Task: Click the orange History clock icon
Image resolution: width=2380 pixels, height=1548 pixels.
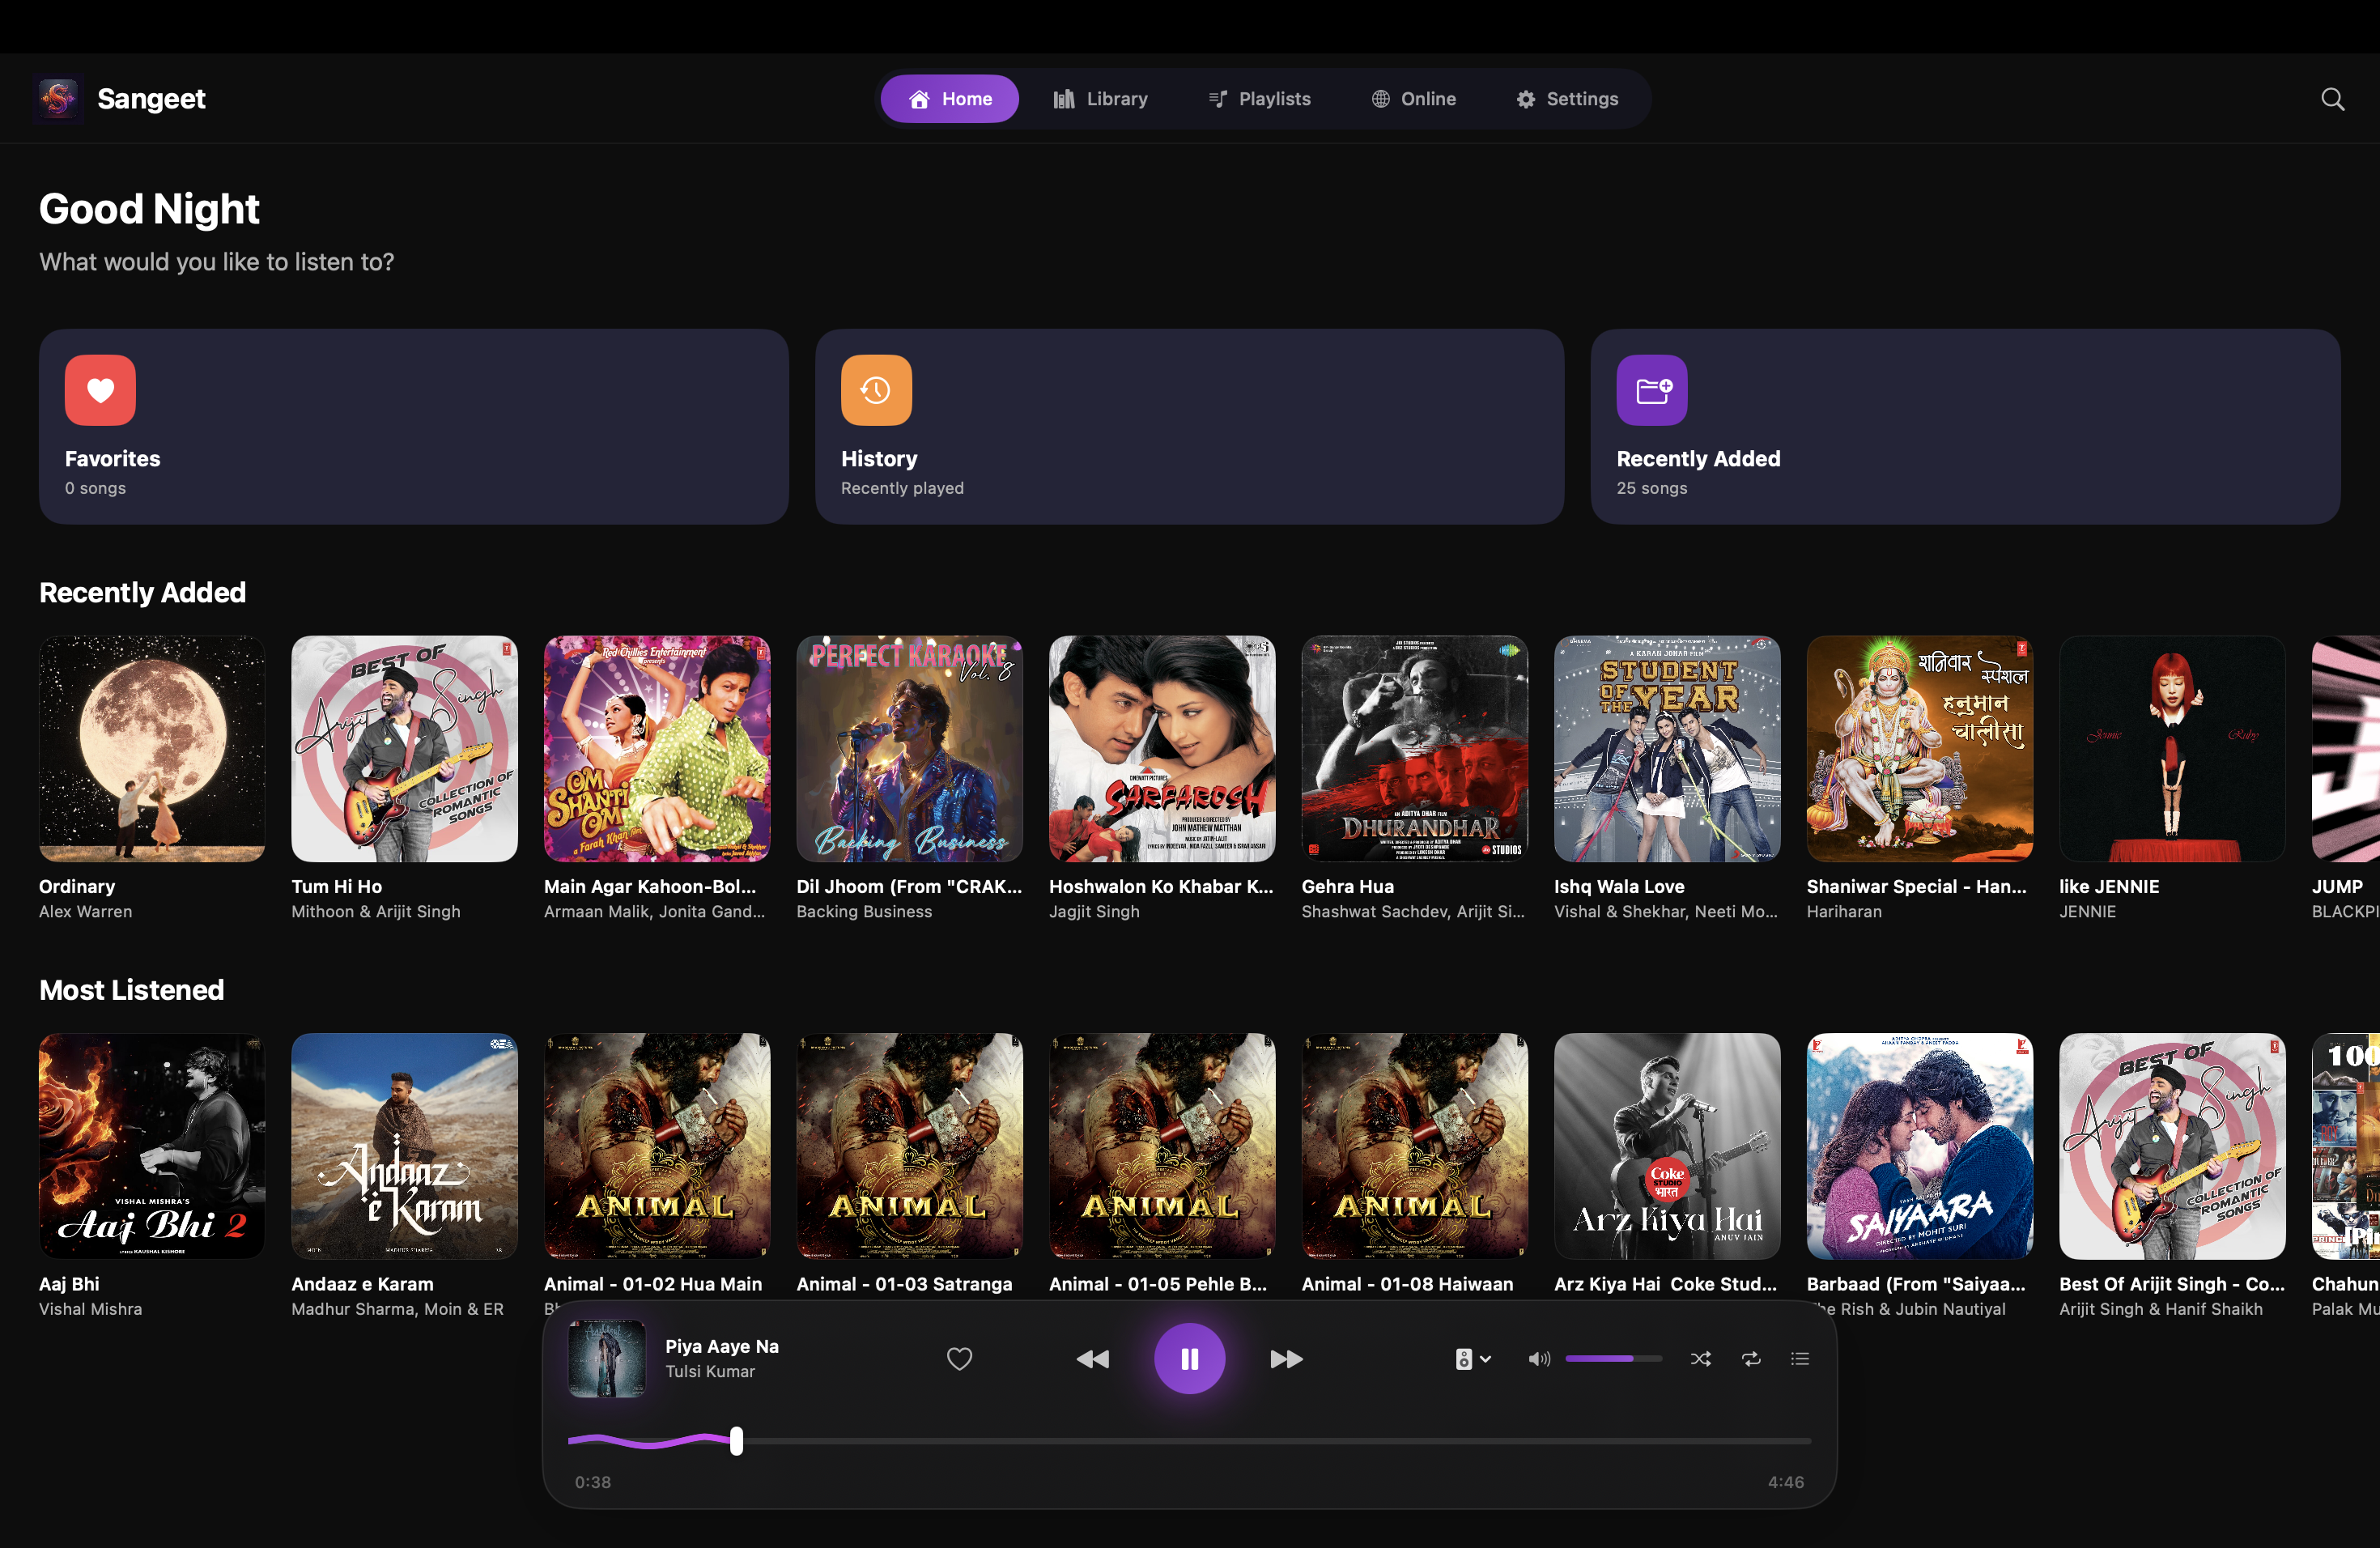Action: (x=876, y=390)
